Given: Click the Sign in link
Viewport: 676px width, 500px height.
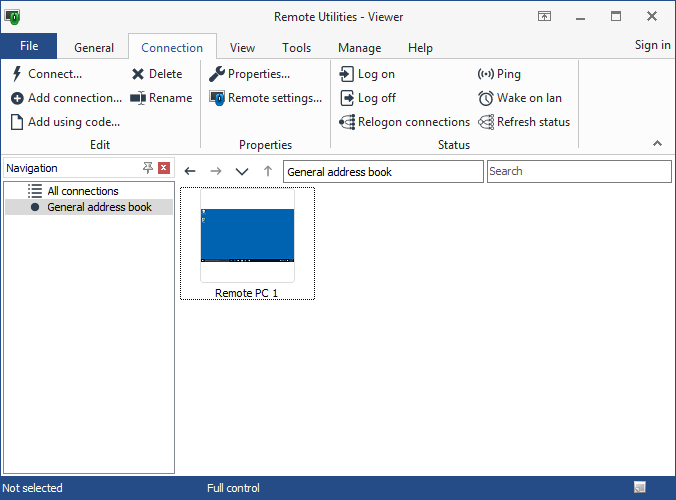Looking at the screenshot, I should [x=653, y=45].
